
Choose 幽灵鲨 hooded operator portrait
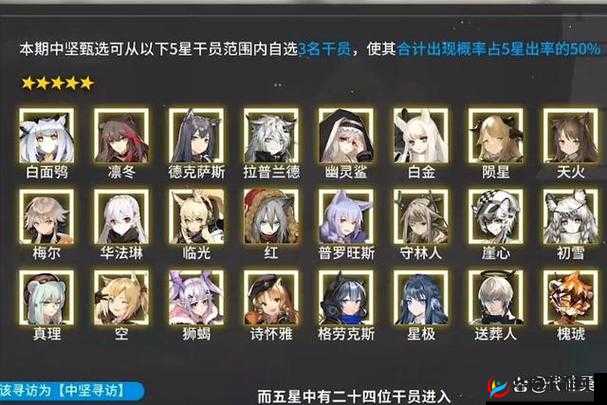coord(346,136)
